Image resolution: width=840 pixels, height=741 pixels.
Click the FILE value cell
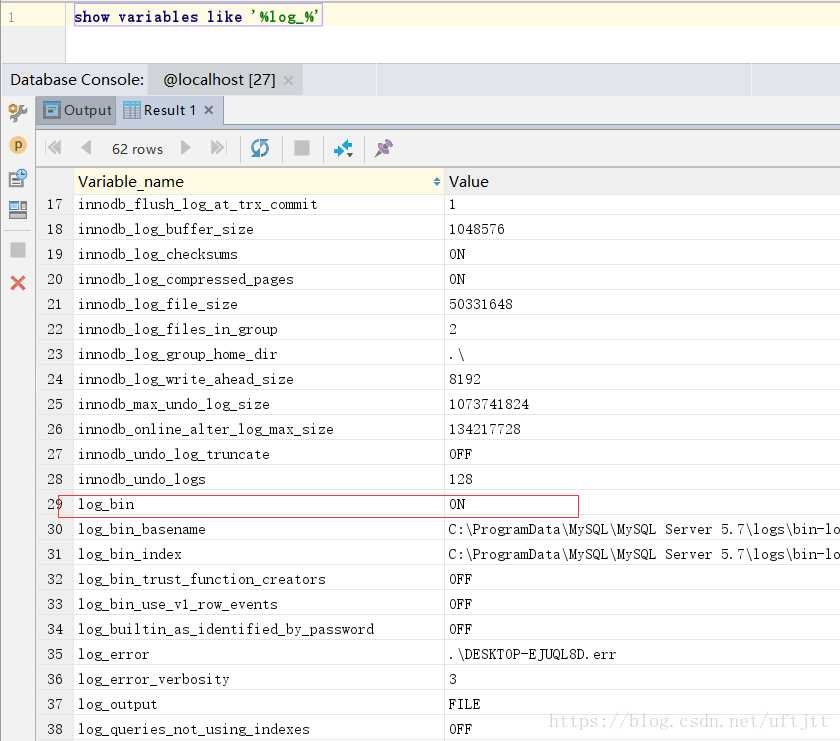pyautogui.click(x=642, y=704)
